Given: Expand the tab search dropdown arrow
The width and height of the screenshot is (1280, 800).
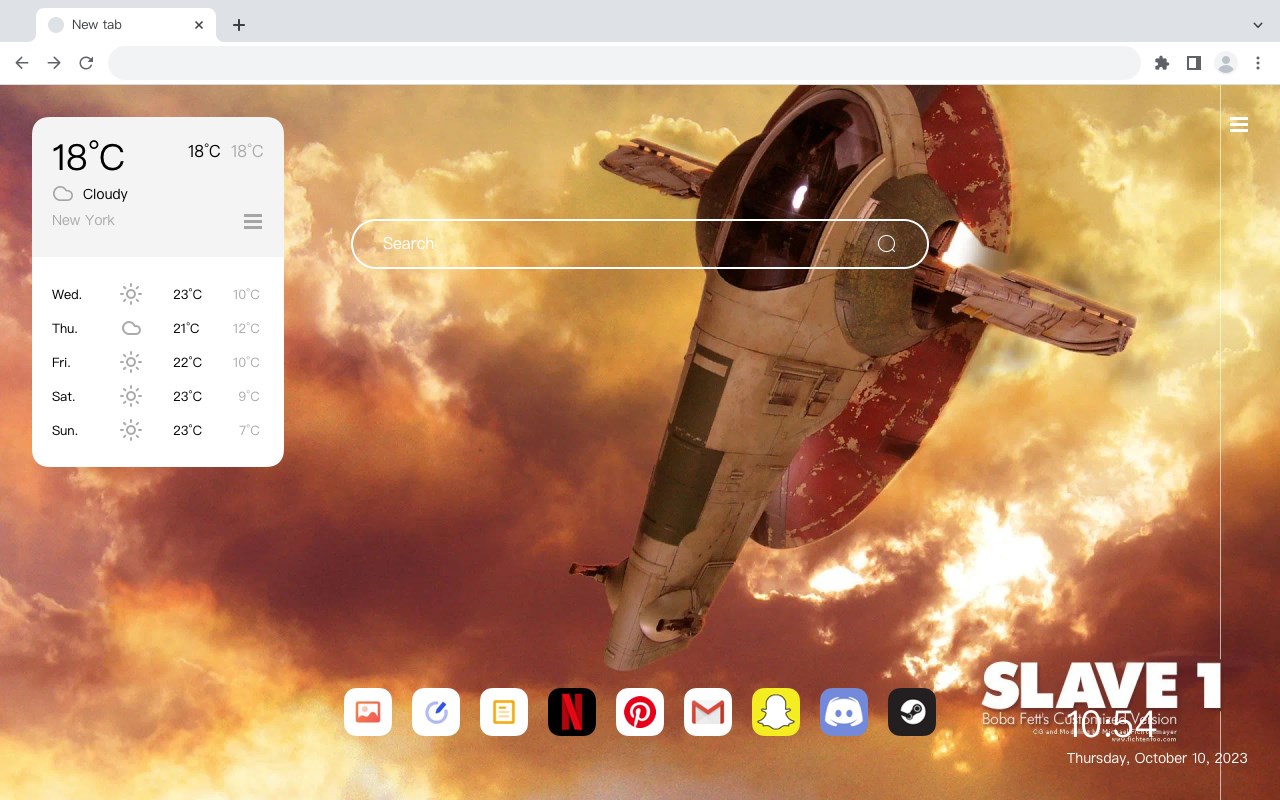Looking at the screenshot, I should tap(1258, 25).
